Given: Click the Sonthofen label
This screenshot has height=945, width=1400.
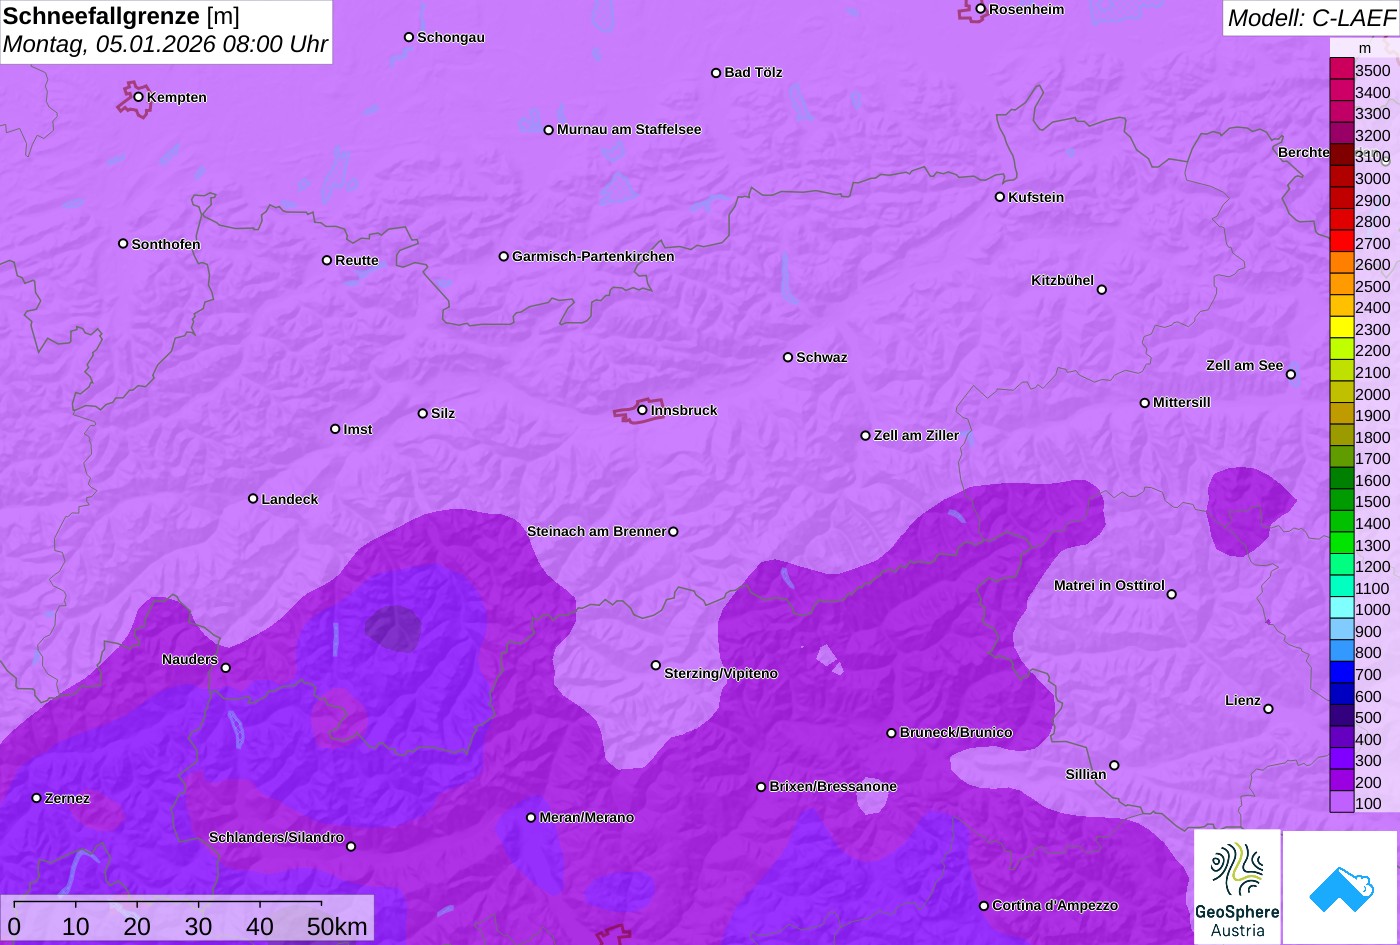Looking at the screenshot, I should (166, 244).
